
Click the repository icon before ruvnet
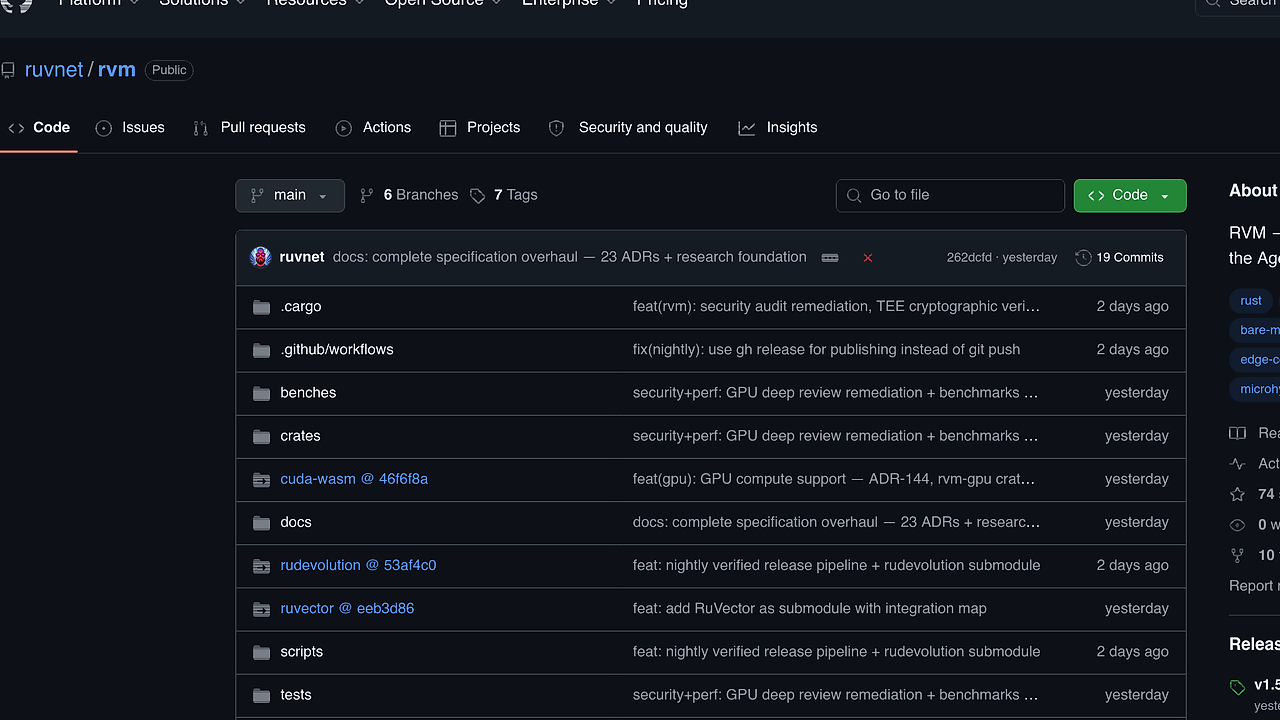click(x=8, y=70)
